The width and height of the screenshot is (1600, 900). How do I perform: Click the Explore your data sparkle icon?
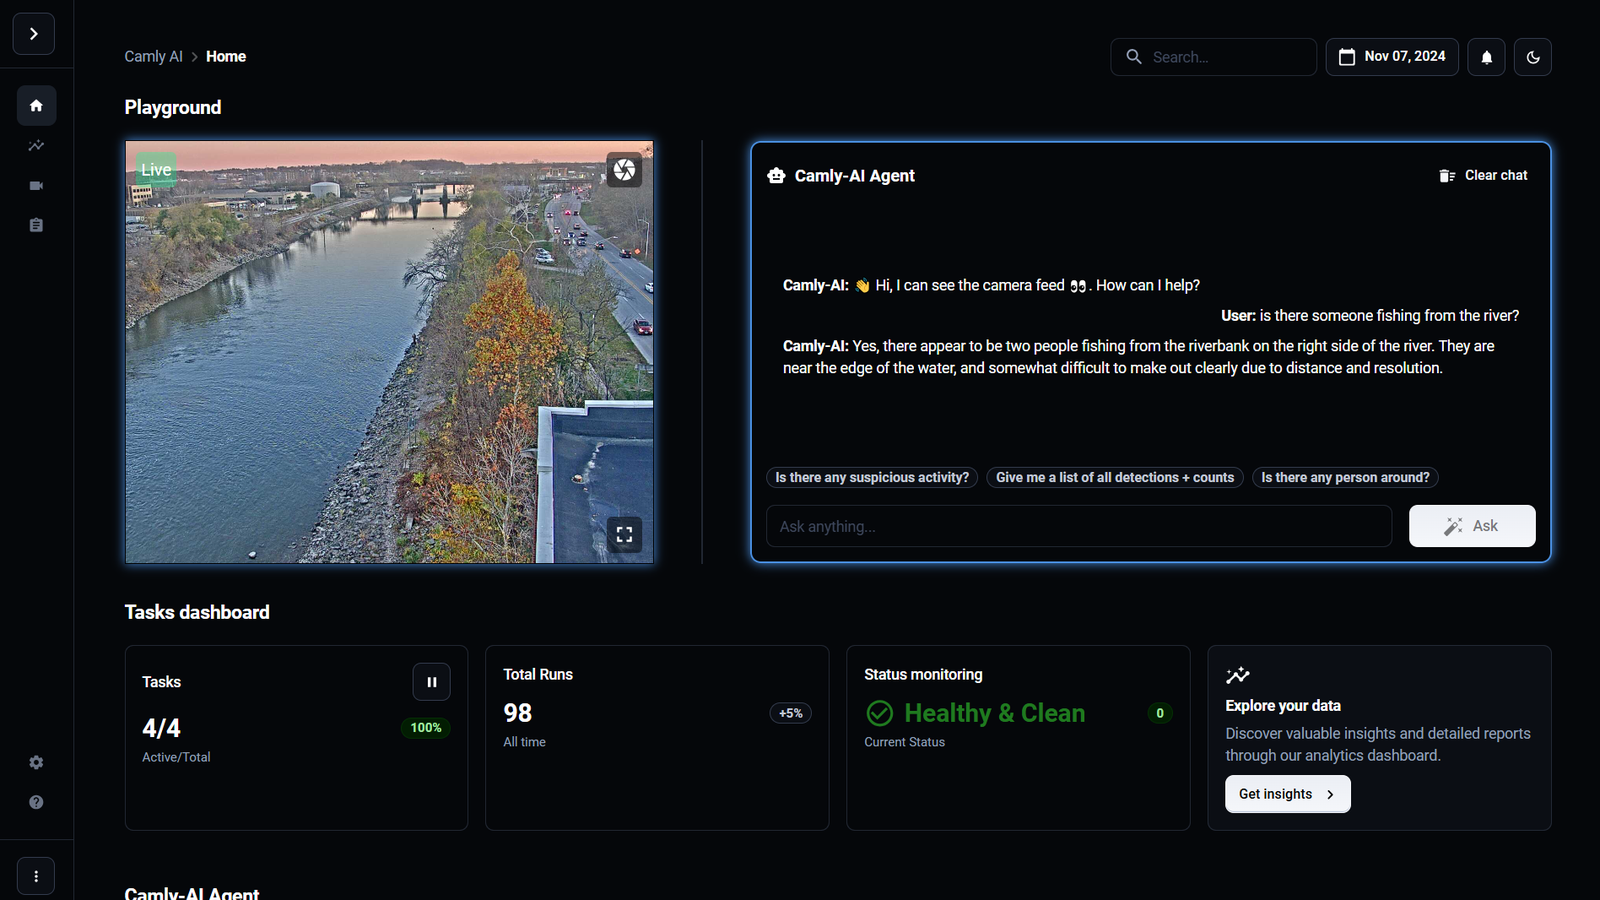pyautogui.click(x=1238, y=675)
